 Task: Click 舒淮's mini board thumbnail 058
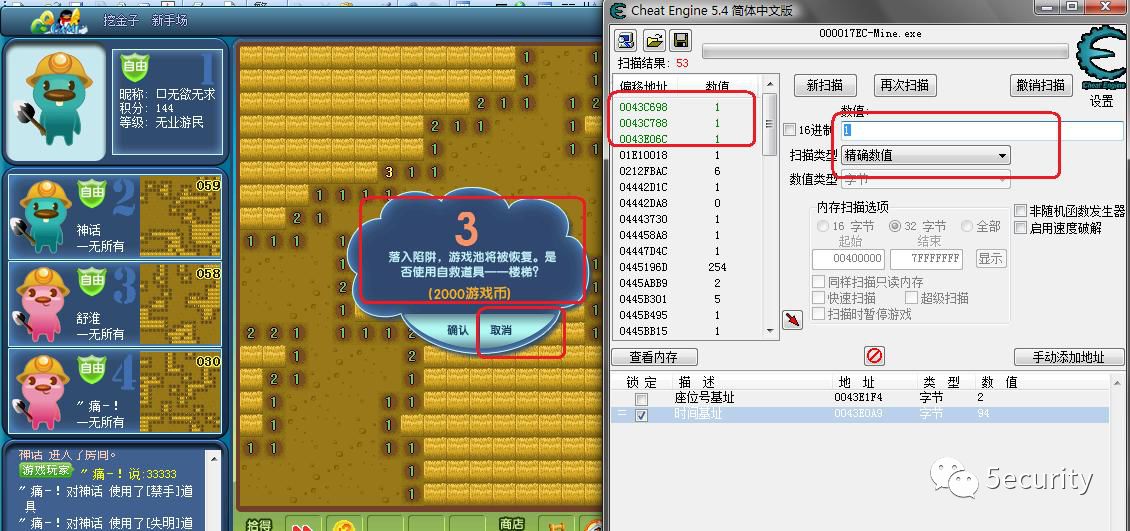pos(180,305)
